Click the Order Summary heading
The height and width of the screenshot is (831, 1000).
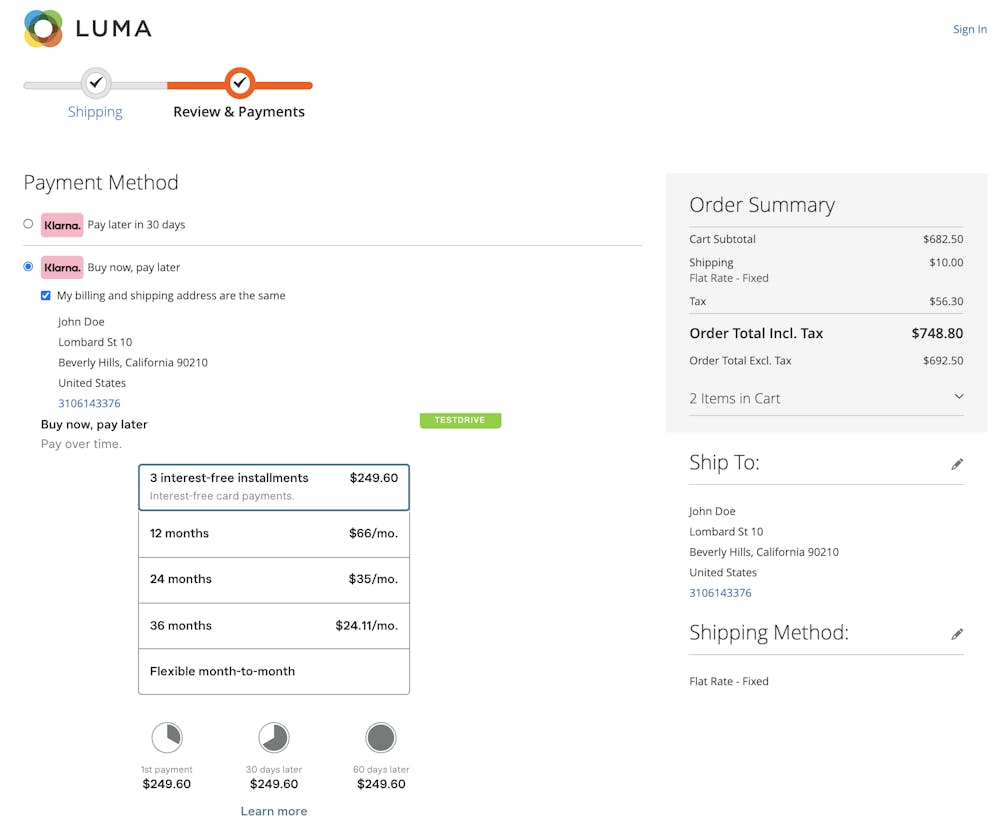click(761, 205)
